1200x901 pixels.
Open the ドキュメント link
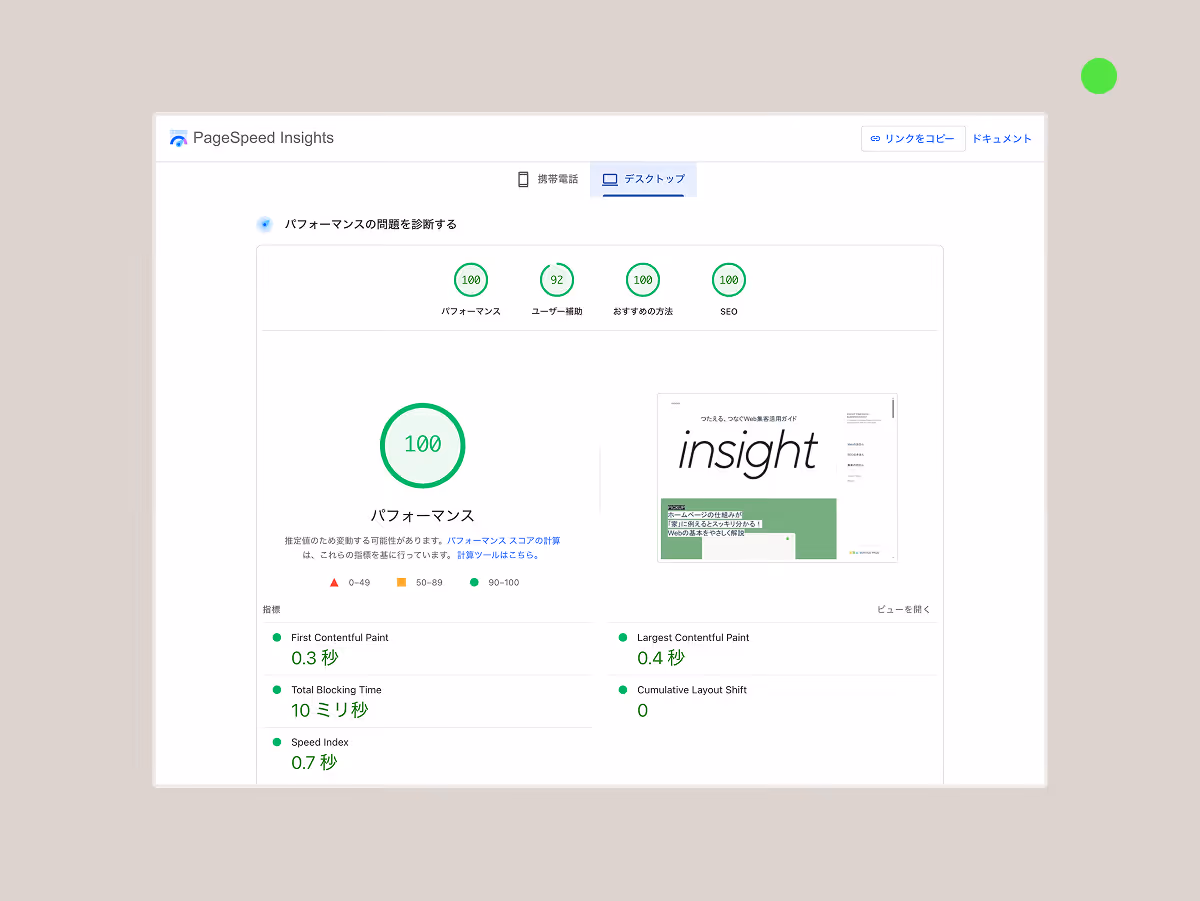1002,139
